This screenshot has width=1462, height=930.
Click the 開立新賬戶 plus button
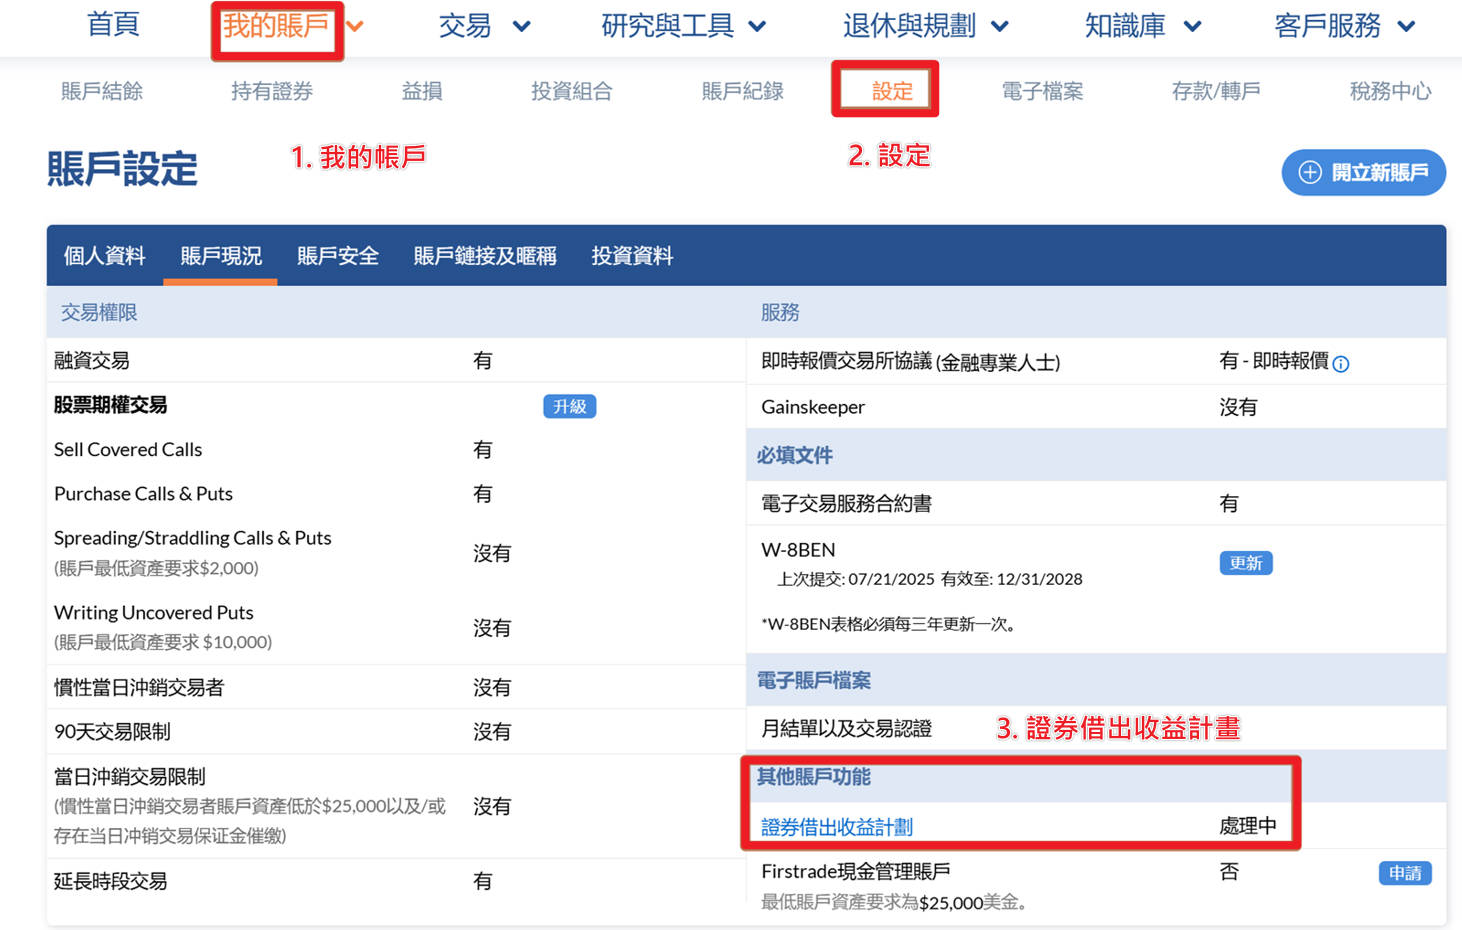(x=1363, y=173)
